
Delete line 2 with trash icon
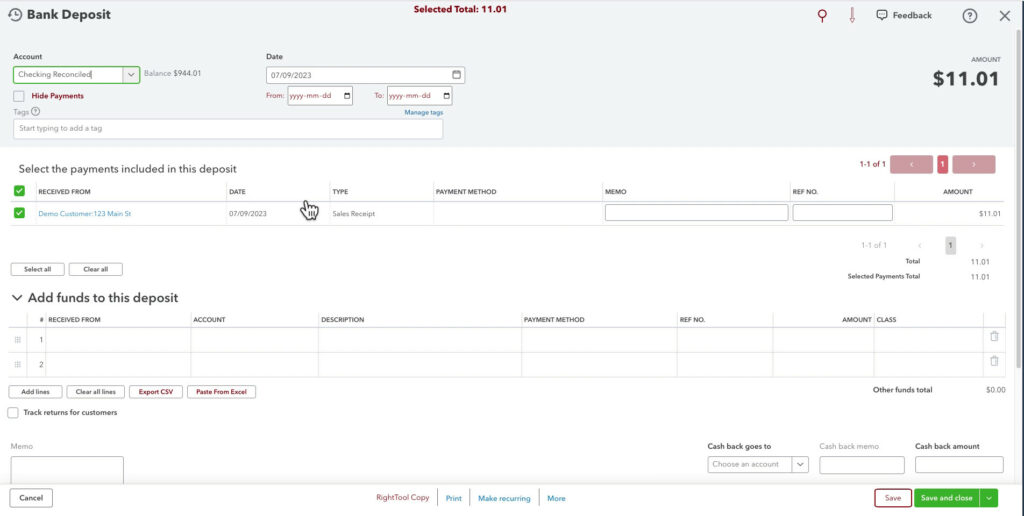click(994, 361)
